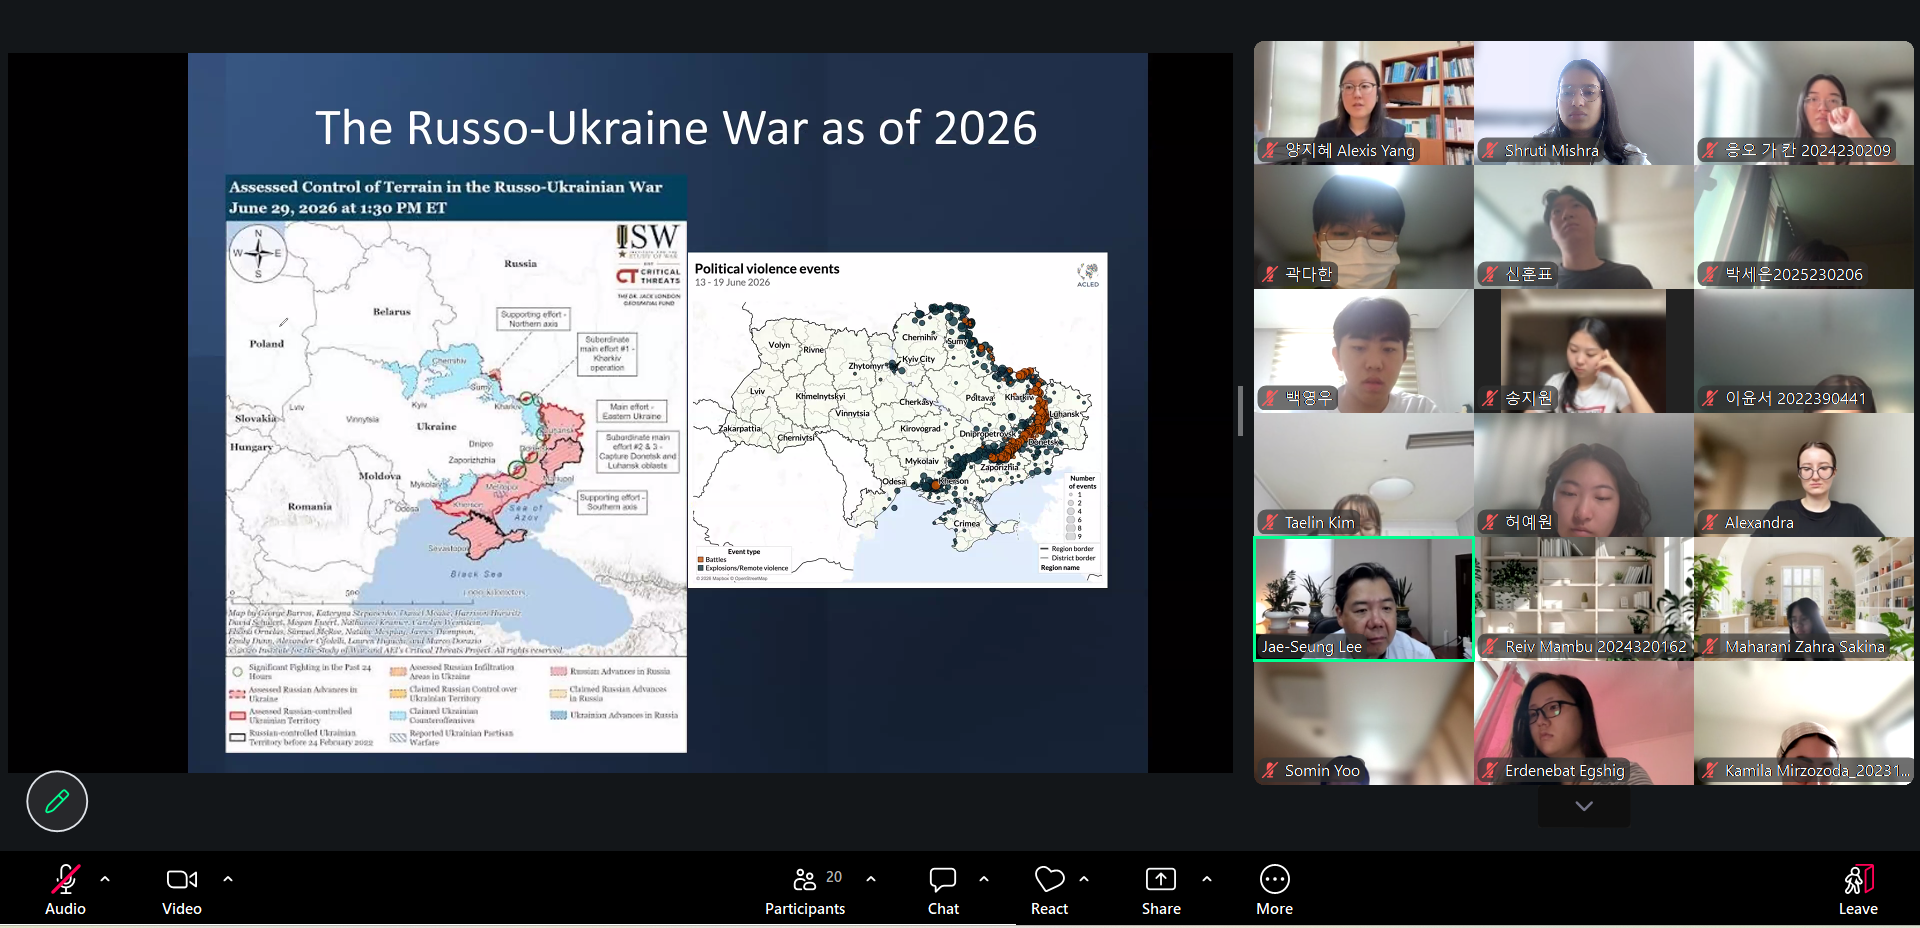The height and width of the screenshot is (928, 1920).
Task: Click Alexis Yang's muted microphone icon
Action: tap(1270, 151)
